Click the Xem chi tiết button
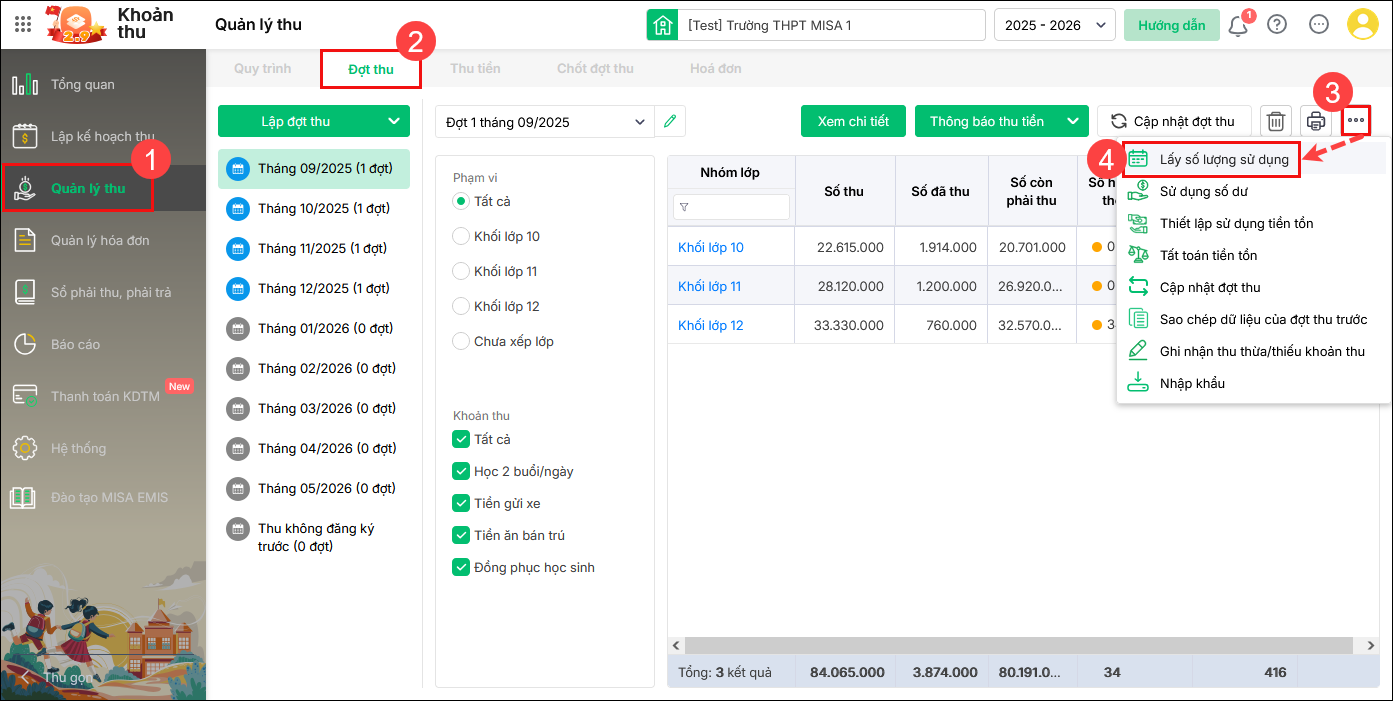This screenshot has height=701, width=1393. [x=853, y=121]
